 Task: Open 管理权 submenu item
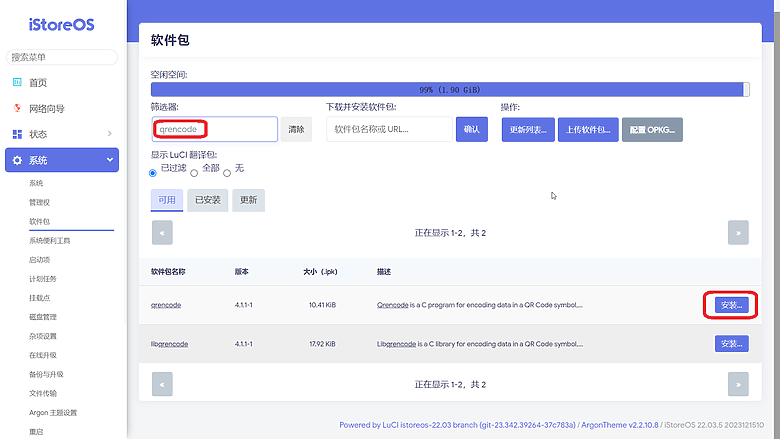point(39,202)
